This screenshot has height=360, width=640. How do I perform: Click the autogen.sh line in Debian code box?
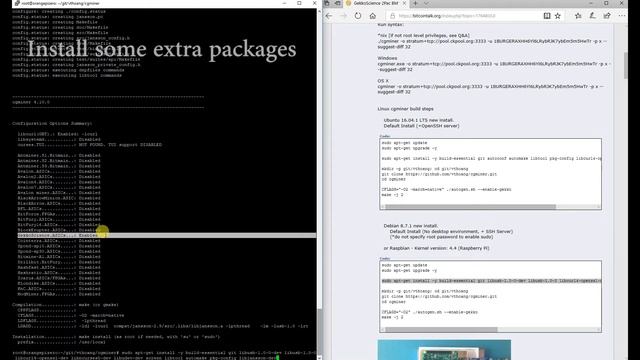click(x=429, y=312)
